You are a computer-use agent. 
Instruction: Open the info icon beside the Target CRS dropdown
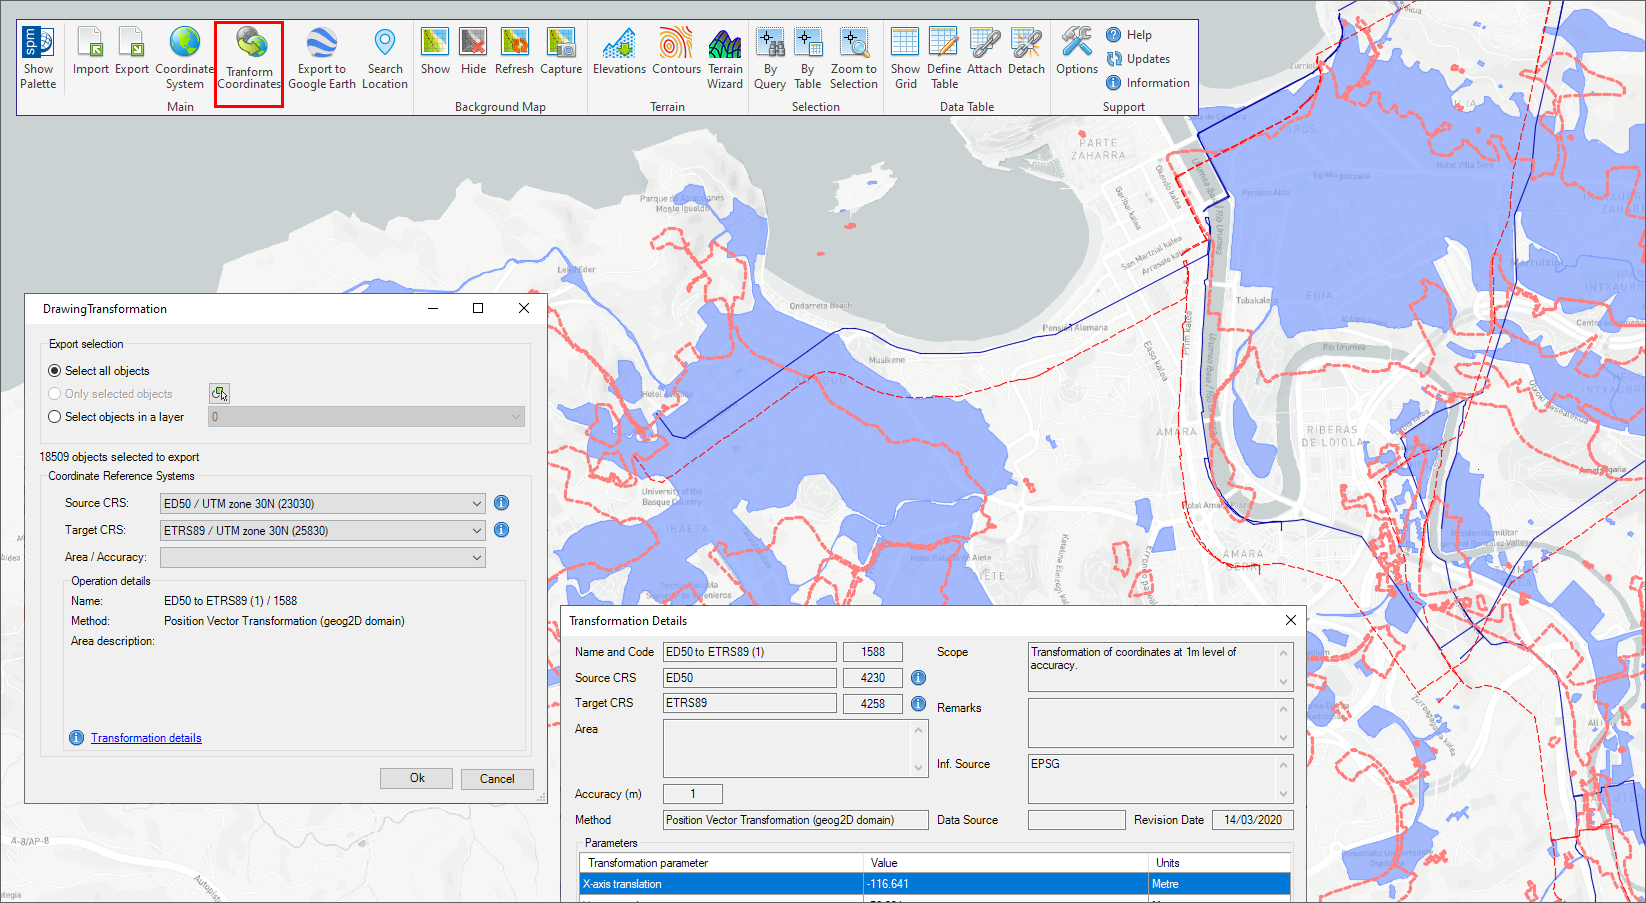pyautogui.click(x=502, y=530)
